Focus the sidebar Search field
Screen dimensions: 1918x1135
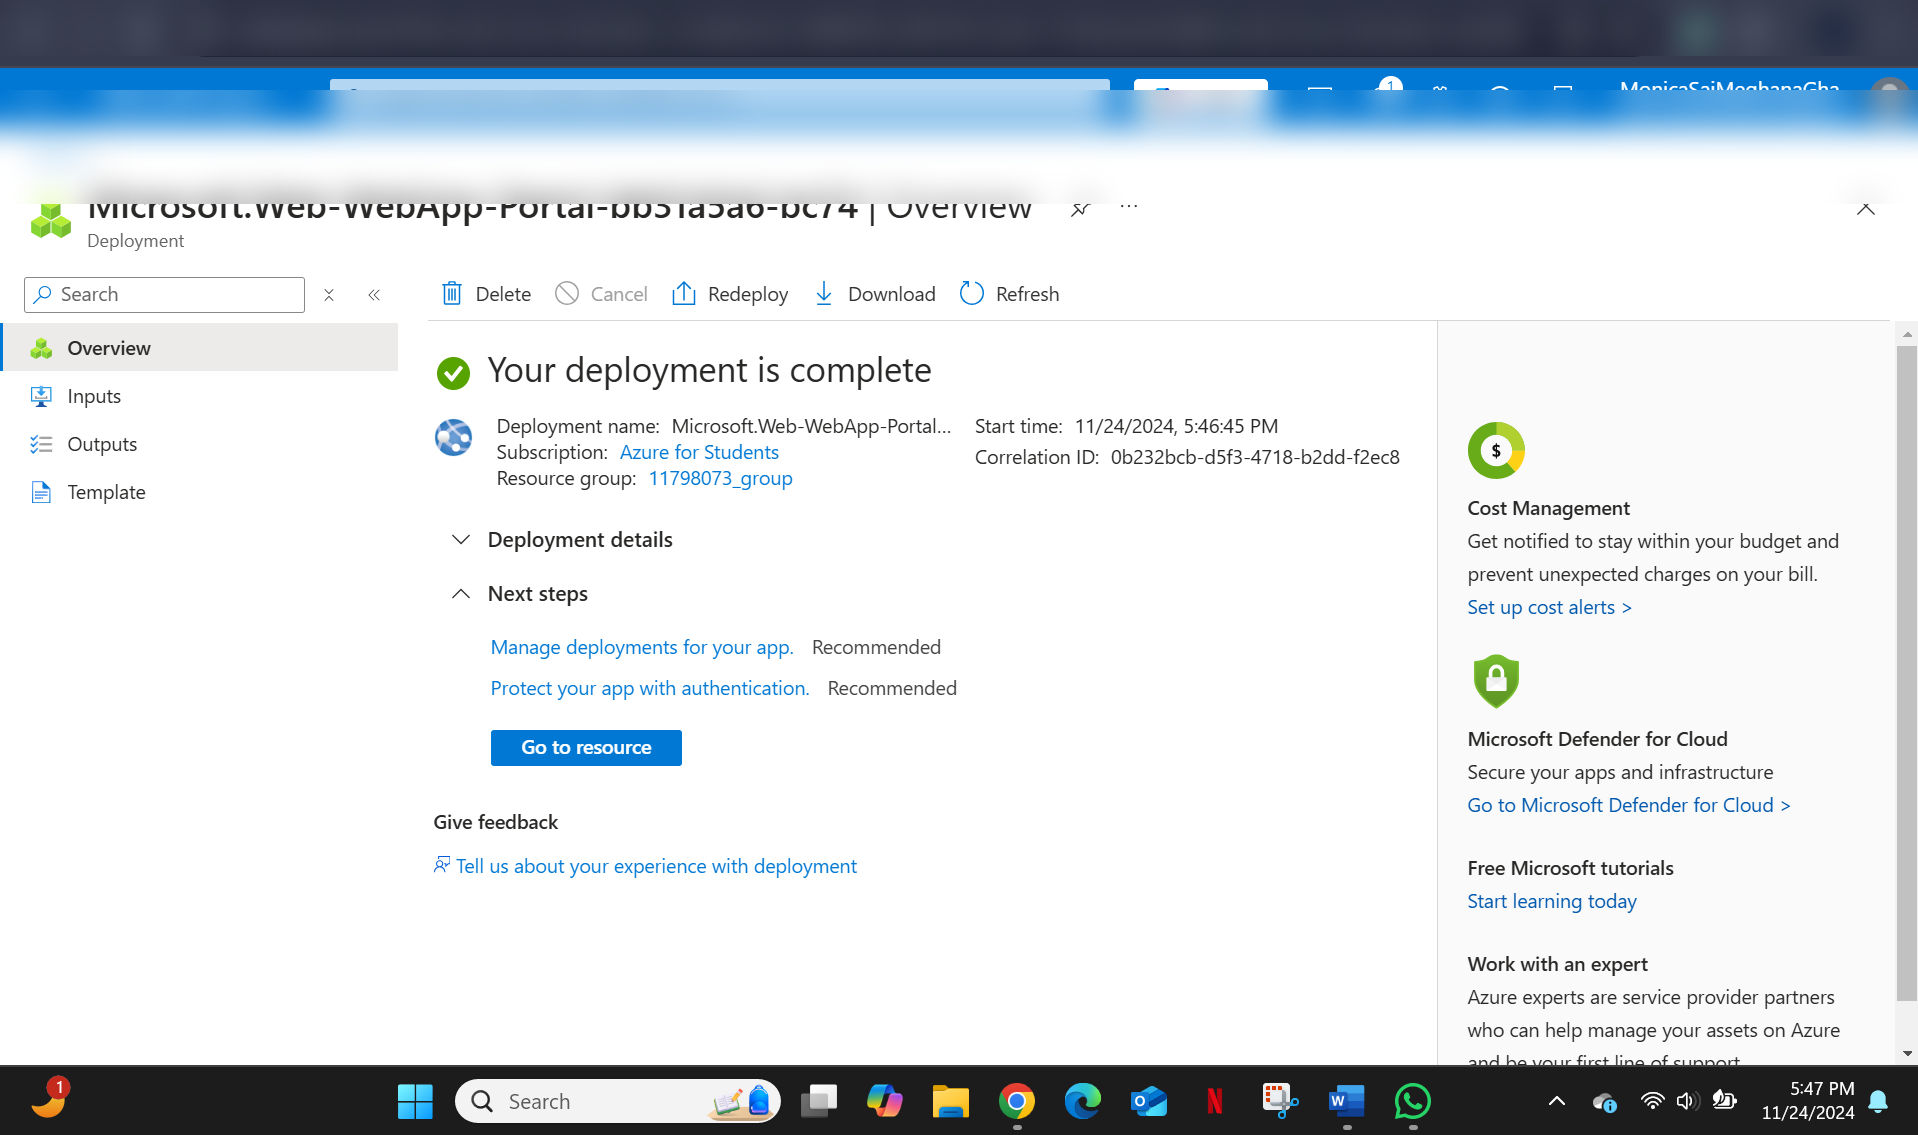coord(164,295)
